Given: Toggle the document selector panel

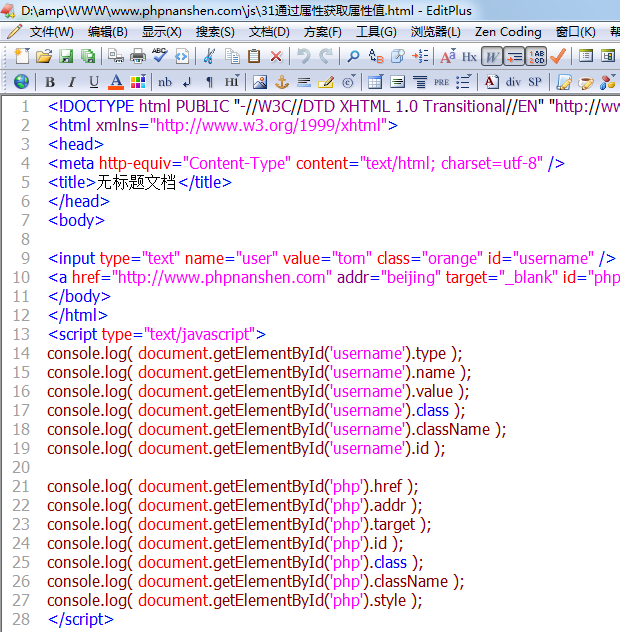Looking at the screenshot, I should coord(585,56).
